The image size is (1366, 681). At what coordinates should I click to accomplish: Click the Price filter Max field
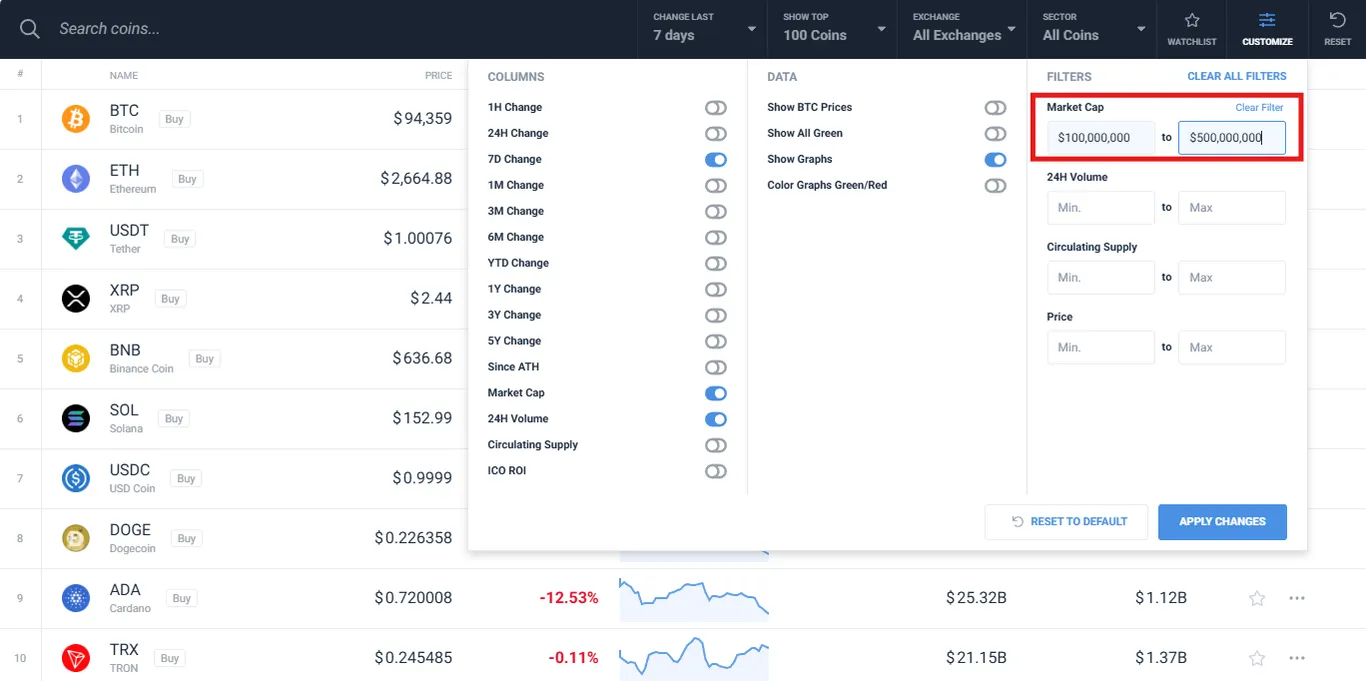click(x=1232, y=348)
